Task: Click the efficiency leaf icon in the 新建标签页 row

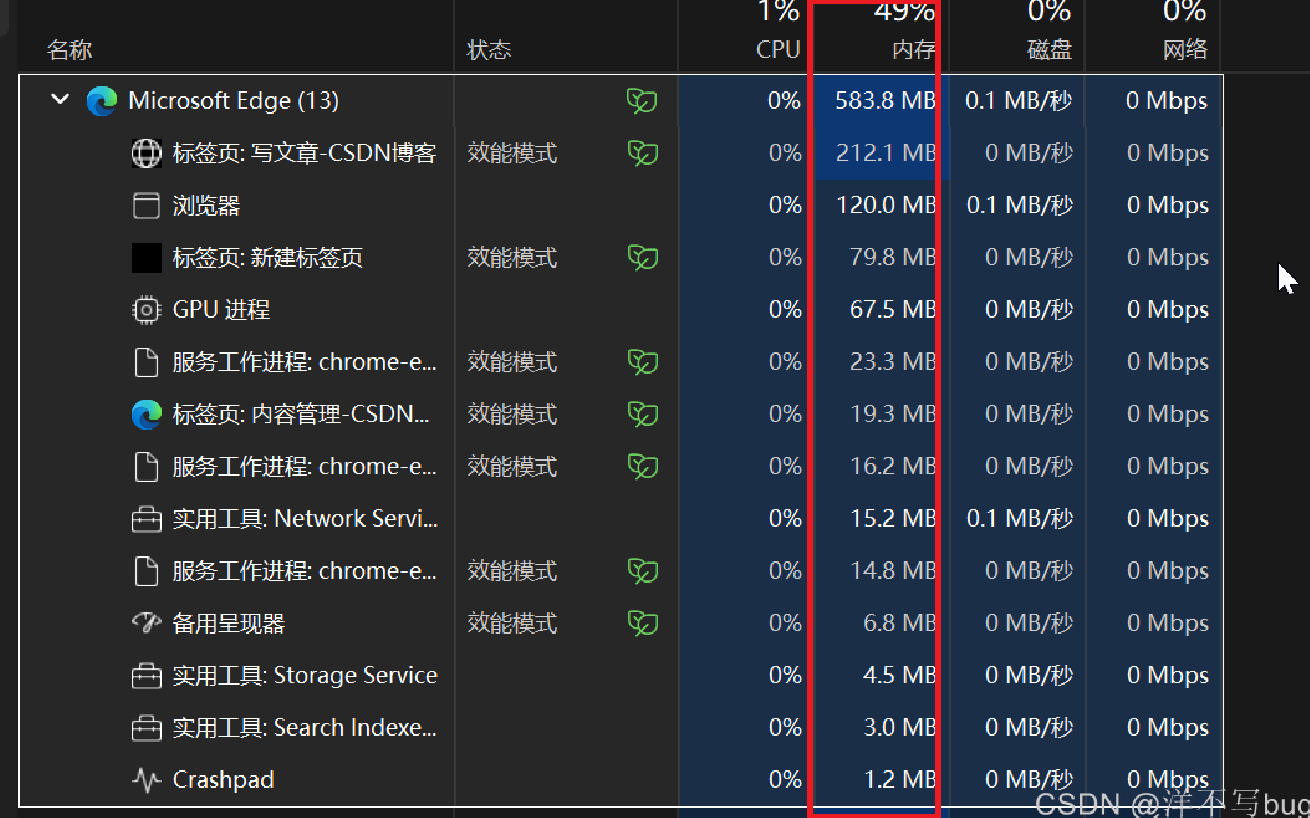Action: (642, 258)
